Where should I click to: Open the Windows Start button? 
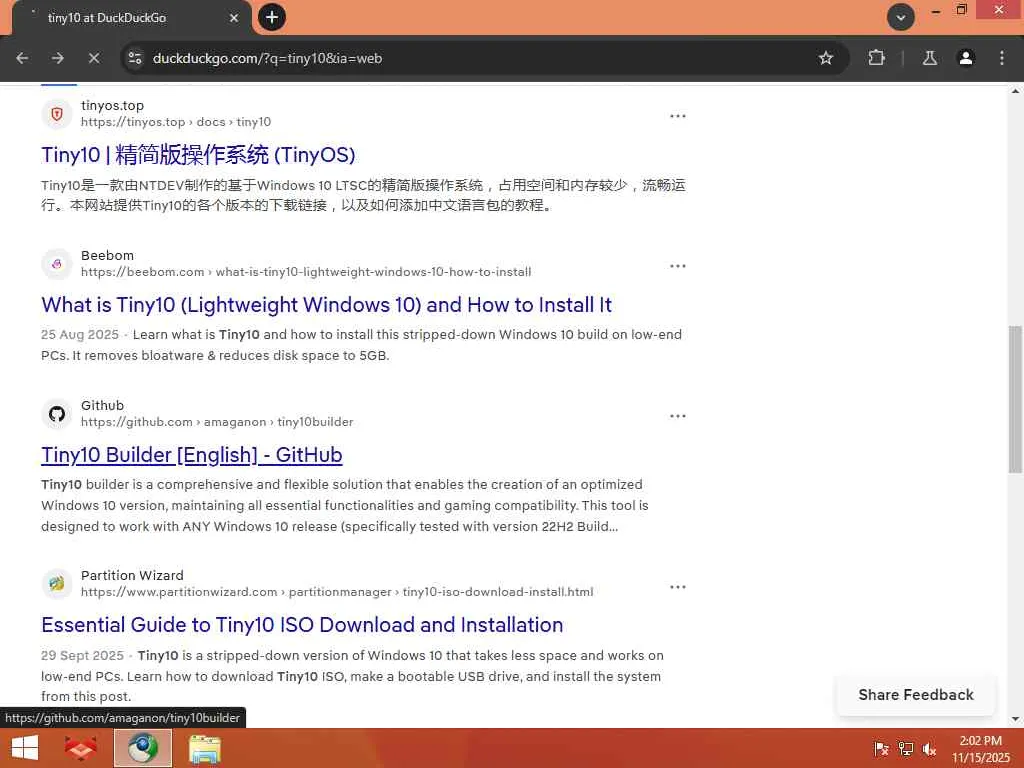coord(25,748)
